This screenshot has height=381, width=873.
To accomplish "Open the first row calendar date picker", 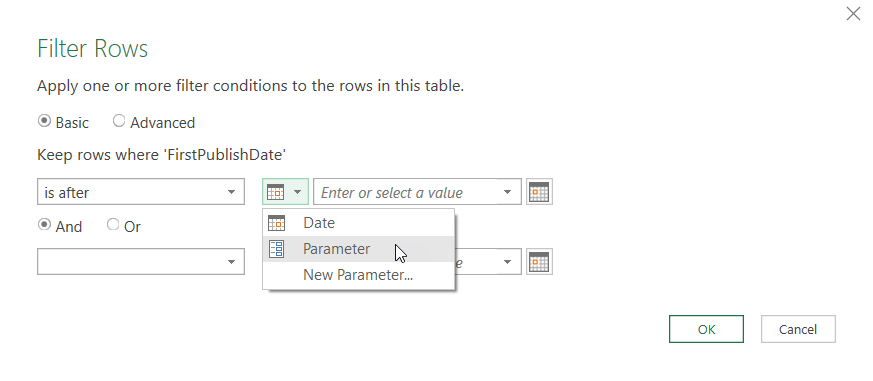I will (x=539, y=192).
